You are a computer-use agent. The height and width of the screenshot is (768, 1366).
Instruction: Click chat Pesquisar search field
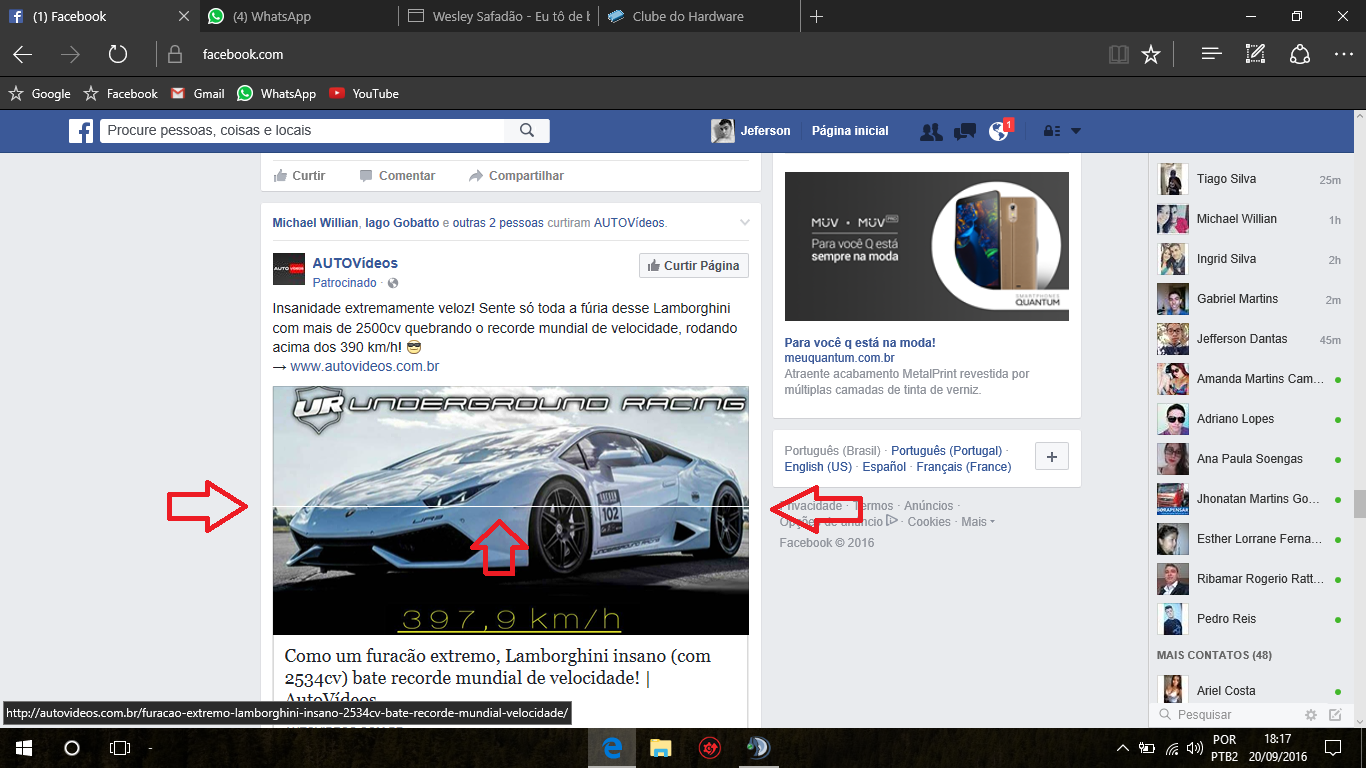tap(1228, 715)
